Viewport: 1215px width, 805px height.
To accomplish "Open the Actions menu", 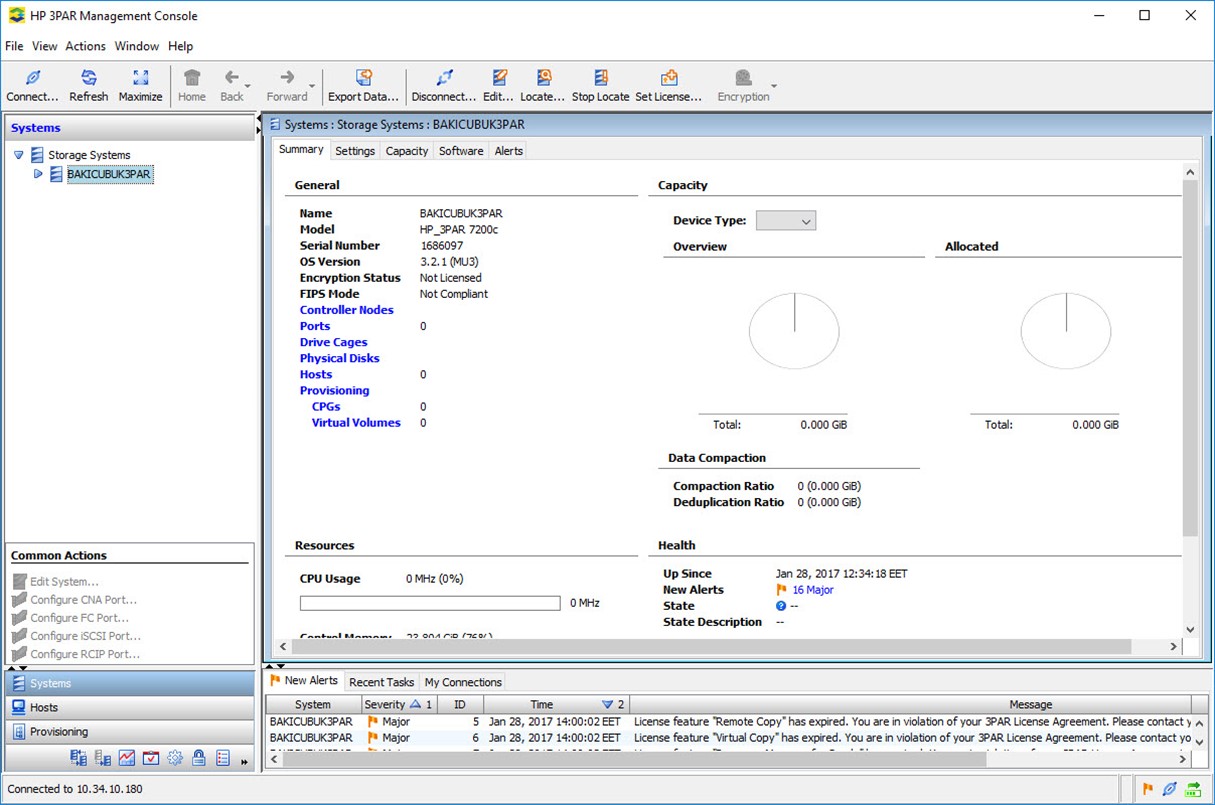I will coord(86,46).
